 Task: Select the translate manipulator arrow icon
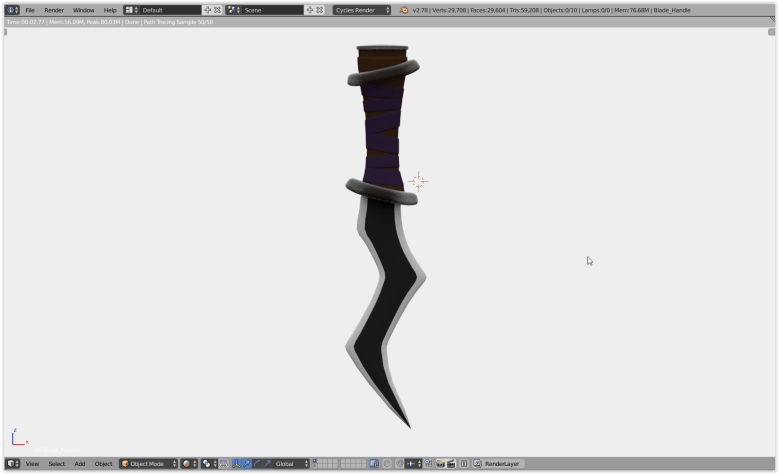[x=246, y=464]
